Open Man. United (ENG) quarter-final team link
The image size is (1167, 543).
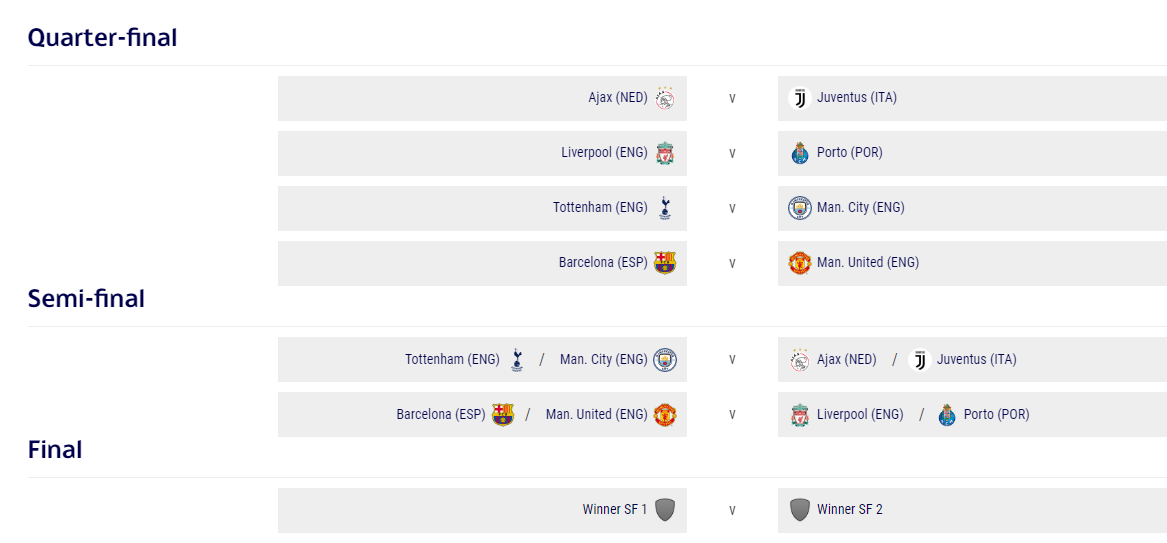click(867, 263)
